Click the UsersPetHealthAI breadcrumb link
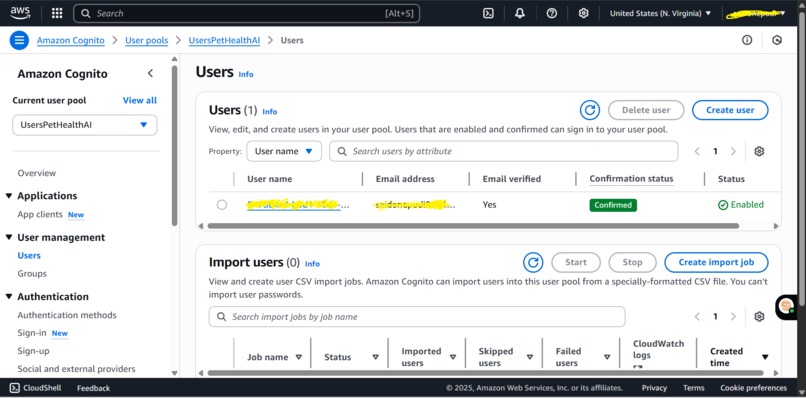The width and height of the screenshot is (806, 398). (224, 40)
